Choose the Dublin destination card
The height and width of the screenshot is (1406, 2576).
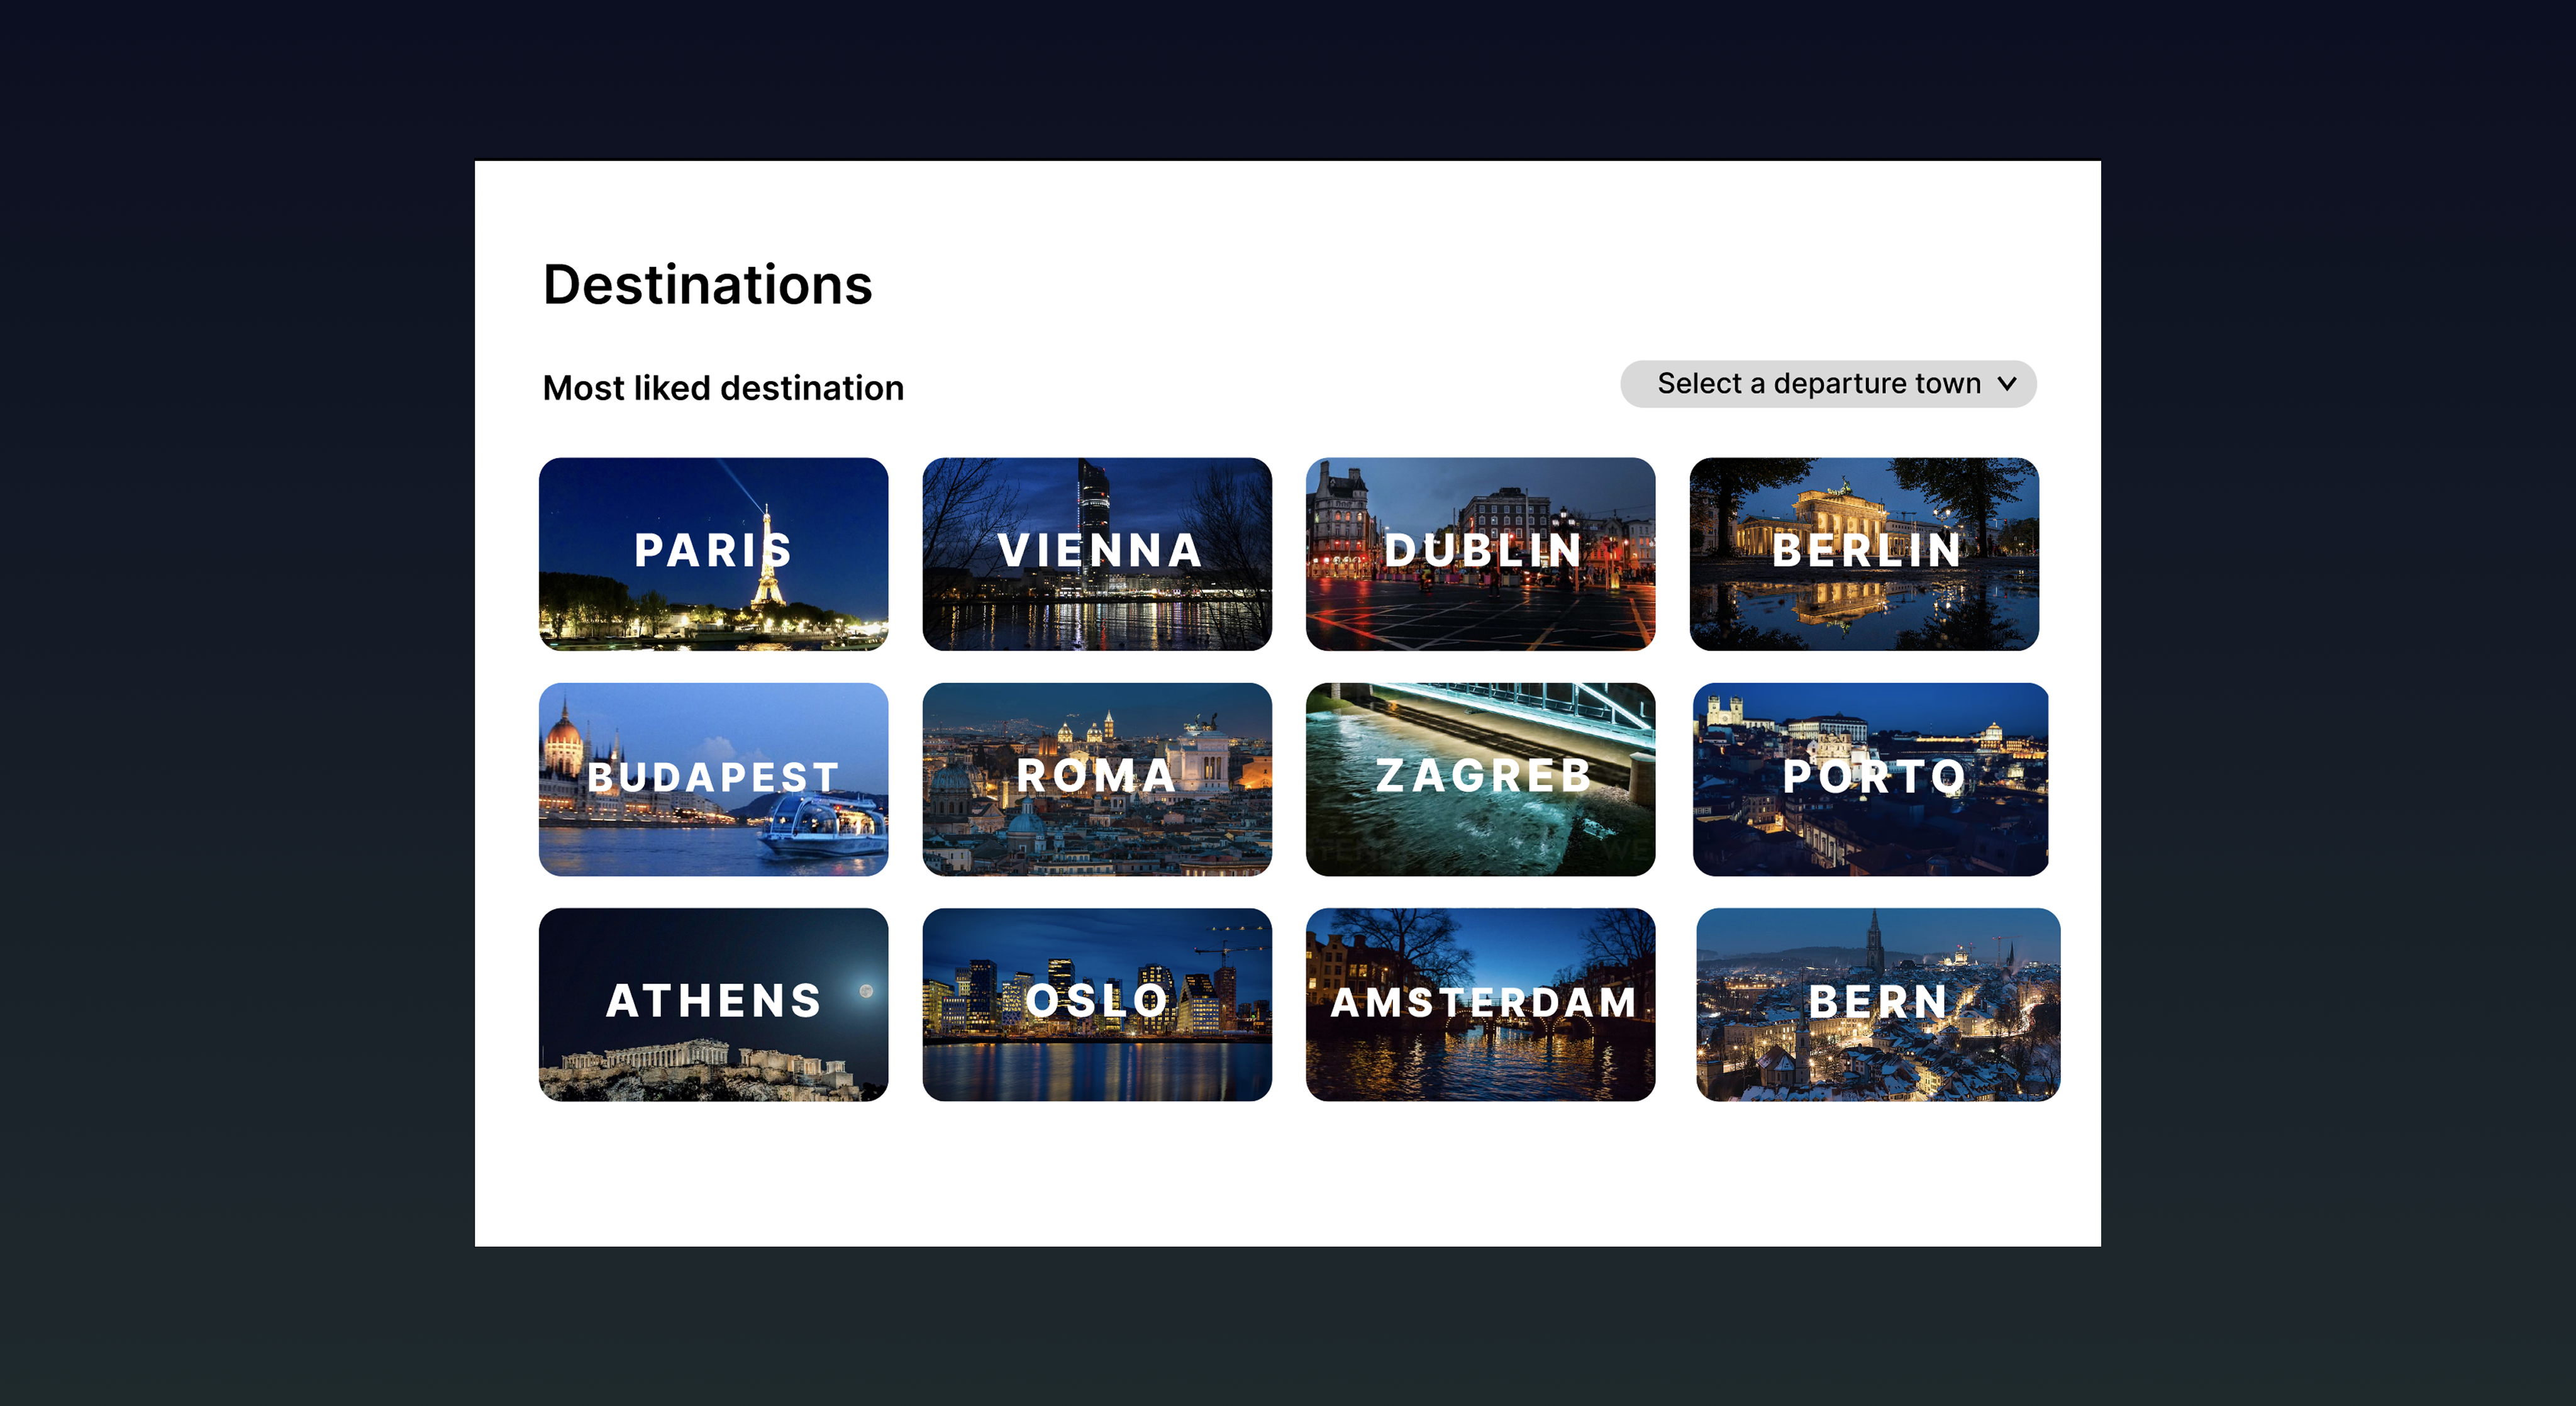pyautogui.click(x=1480, y=554)
